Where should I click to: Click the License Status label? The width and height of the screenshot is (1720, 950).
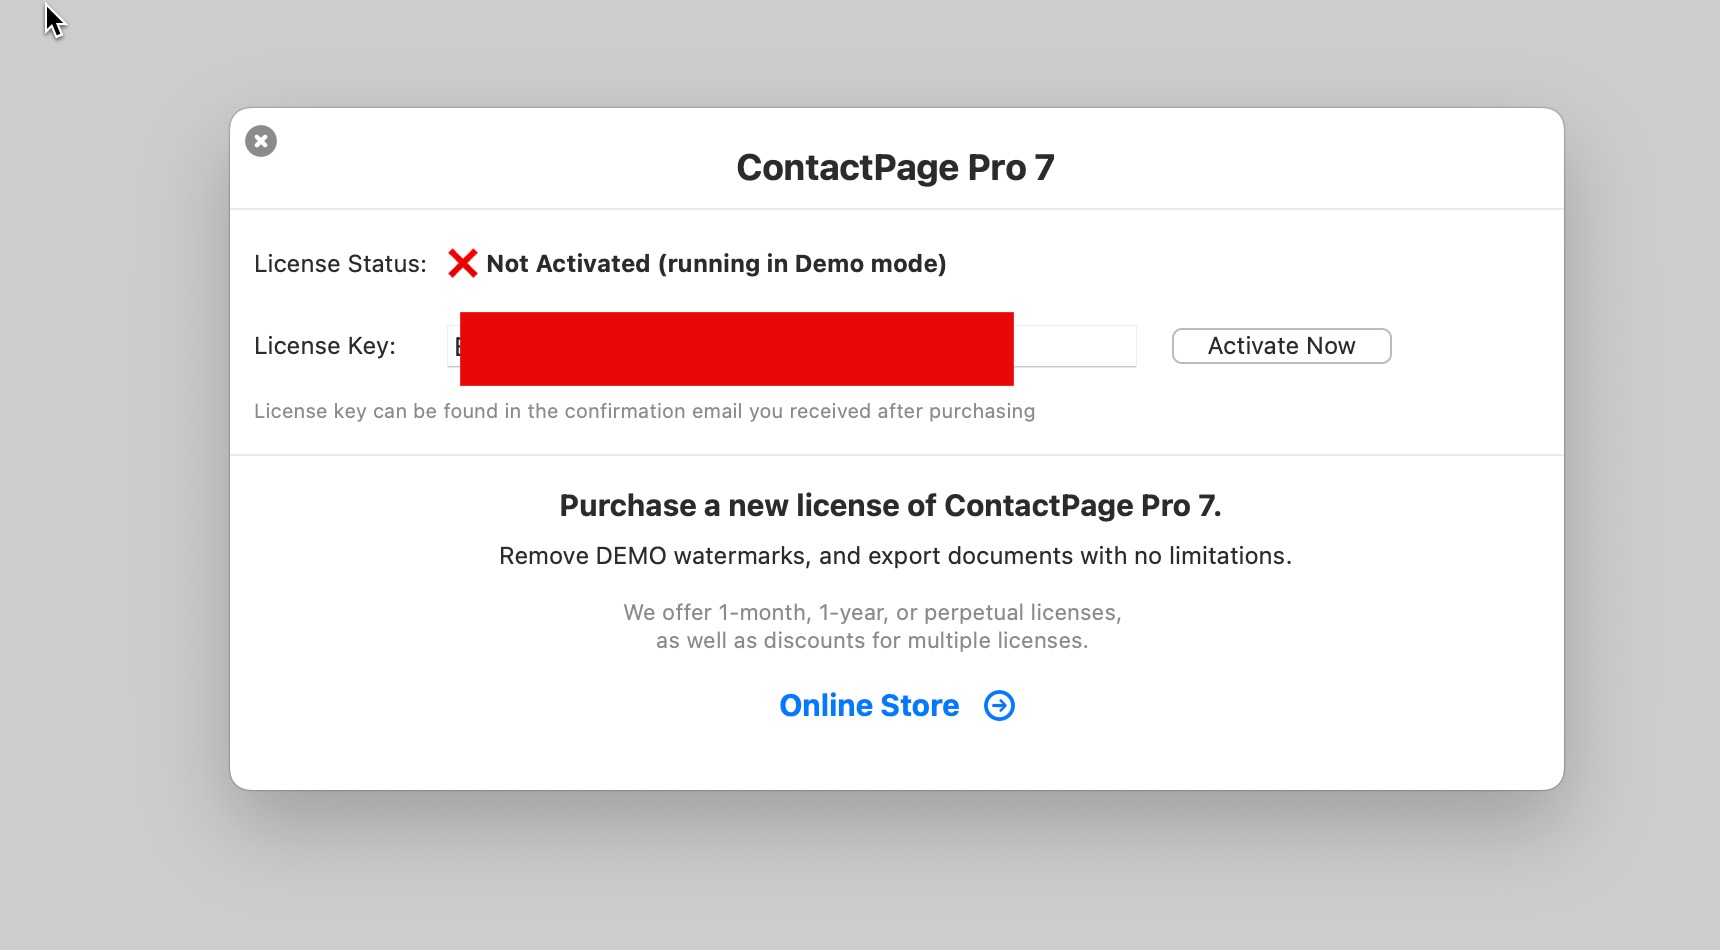point(340,264)
